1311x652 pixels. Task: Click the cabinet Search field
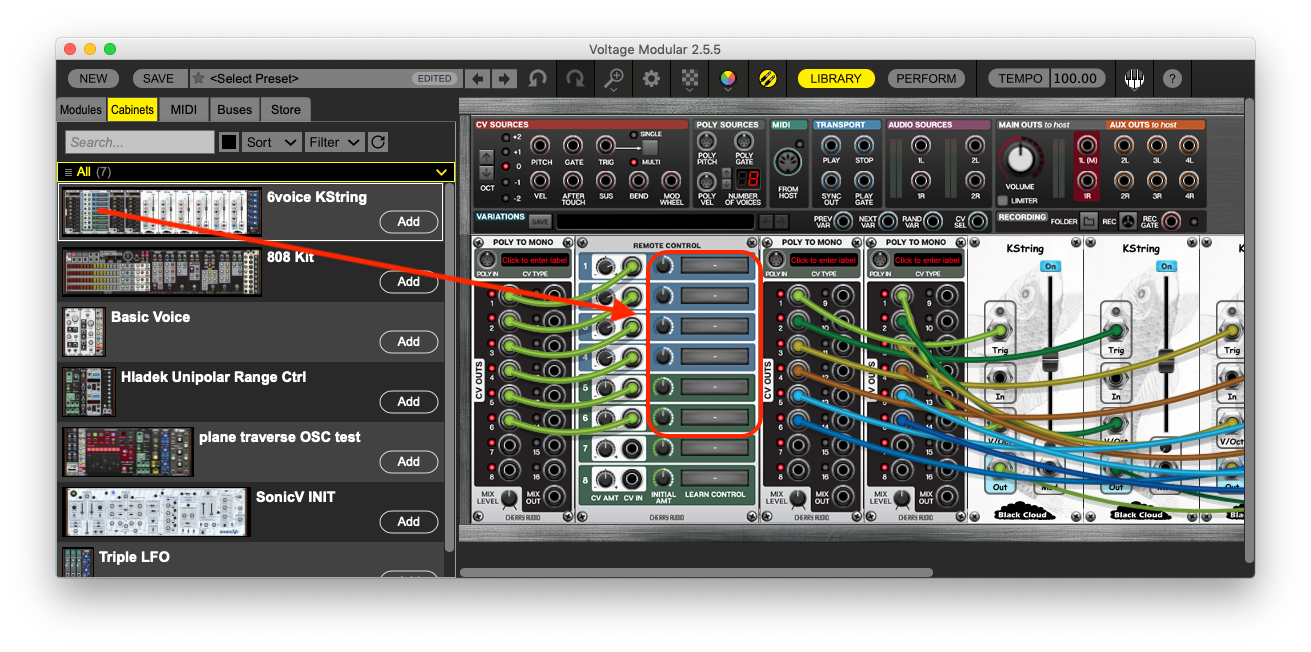coord(140,142)
